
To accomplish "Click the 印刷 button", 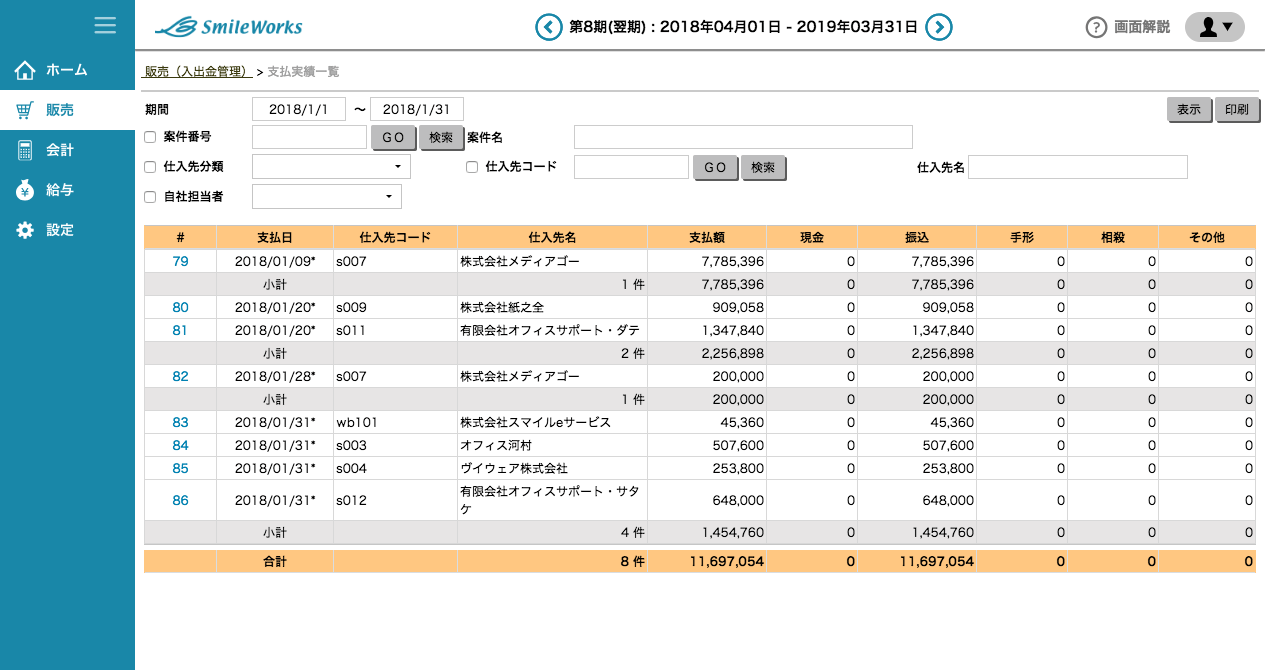I will pyautogui.click(x=1238, y=110).
